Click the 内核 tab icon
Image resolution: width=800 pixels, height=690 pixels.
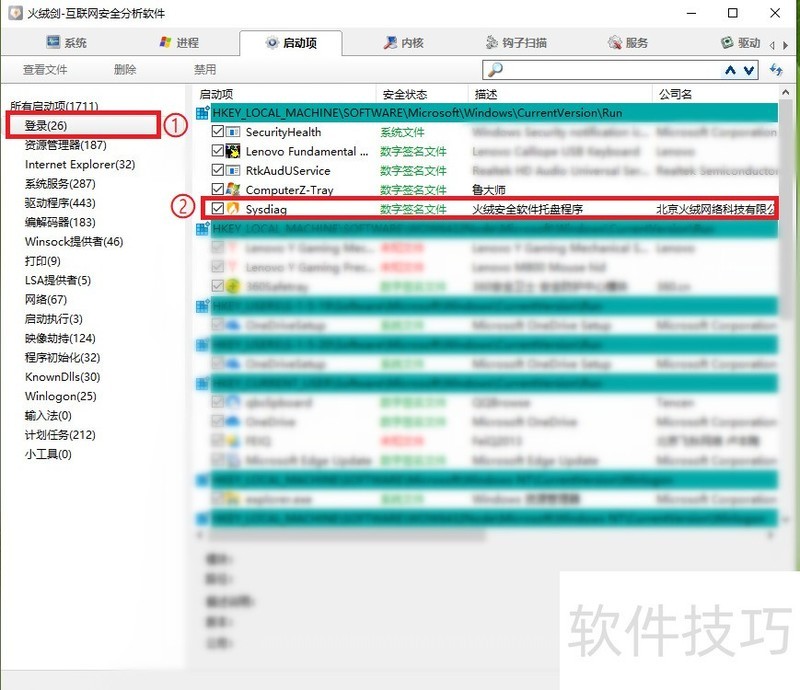point(390,42)
